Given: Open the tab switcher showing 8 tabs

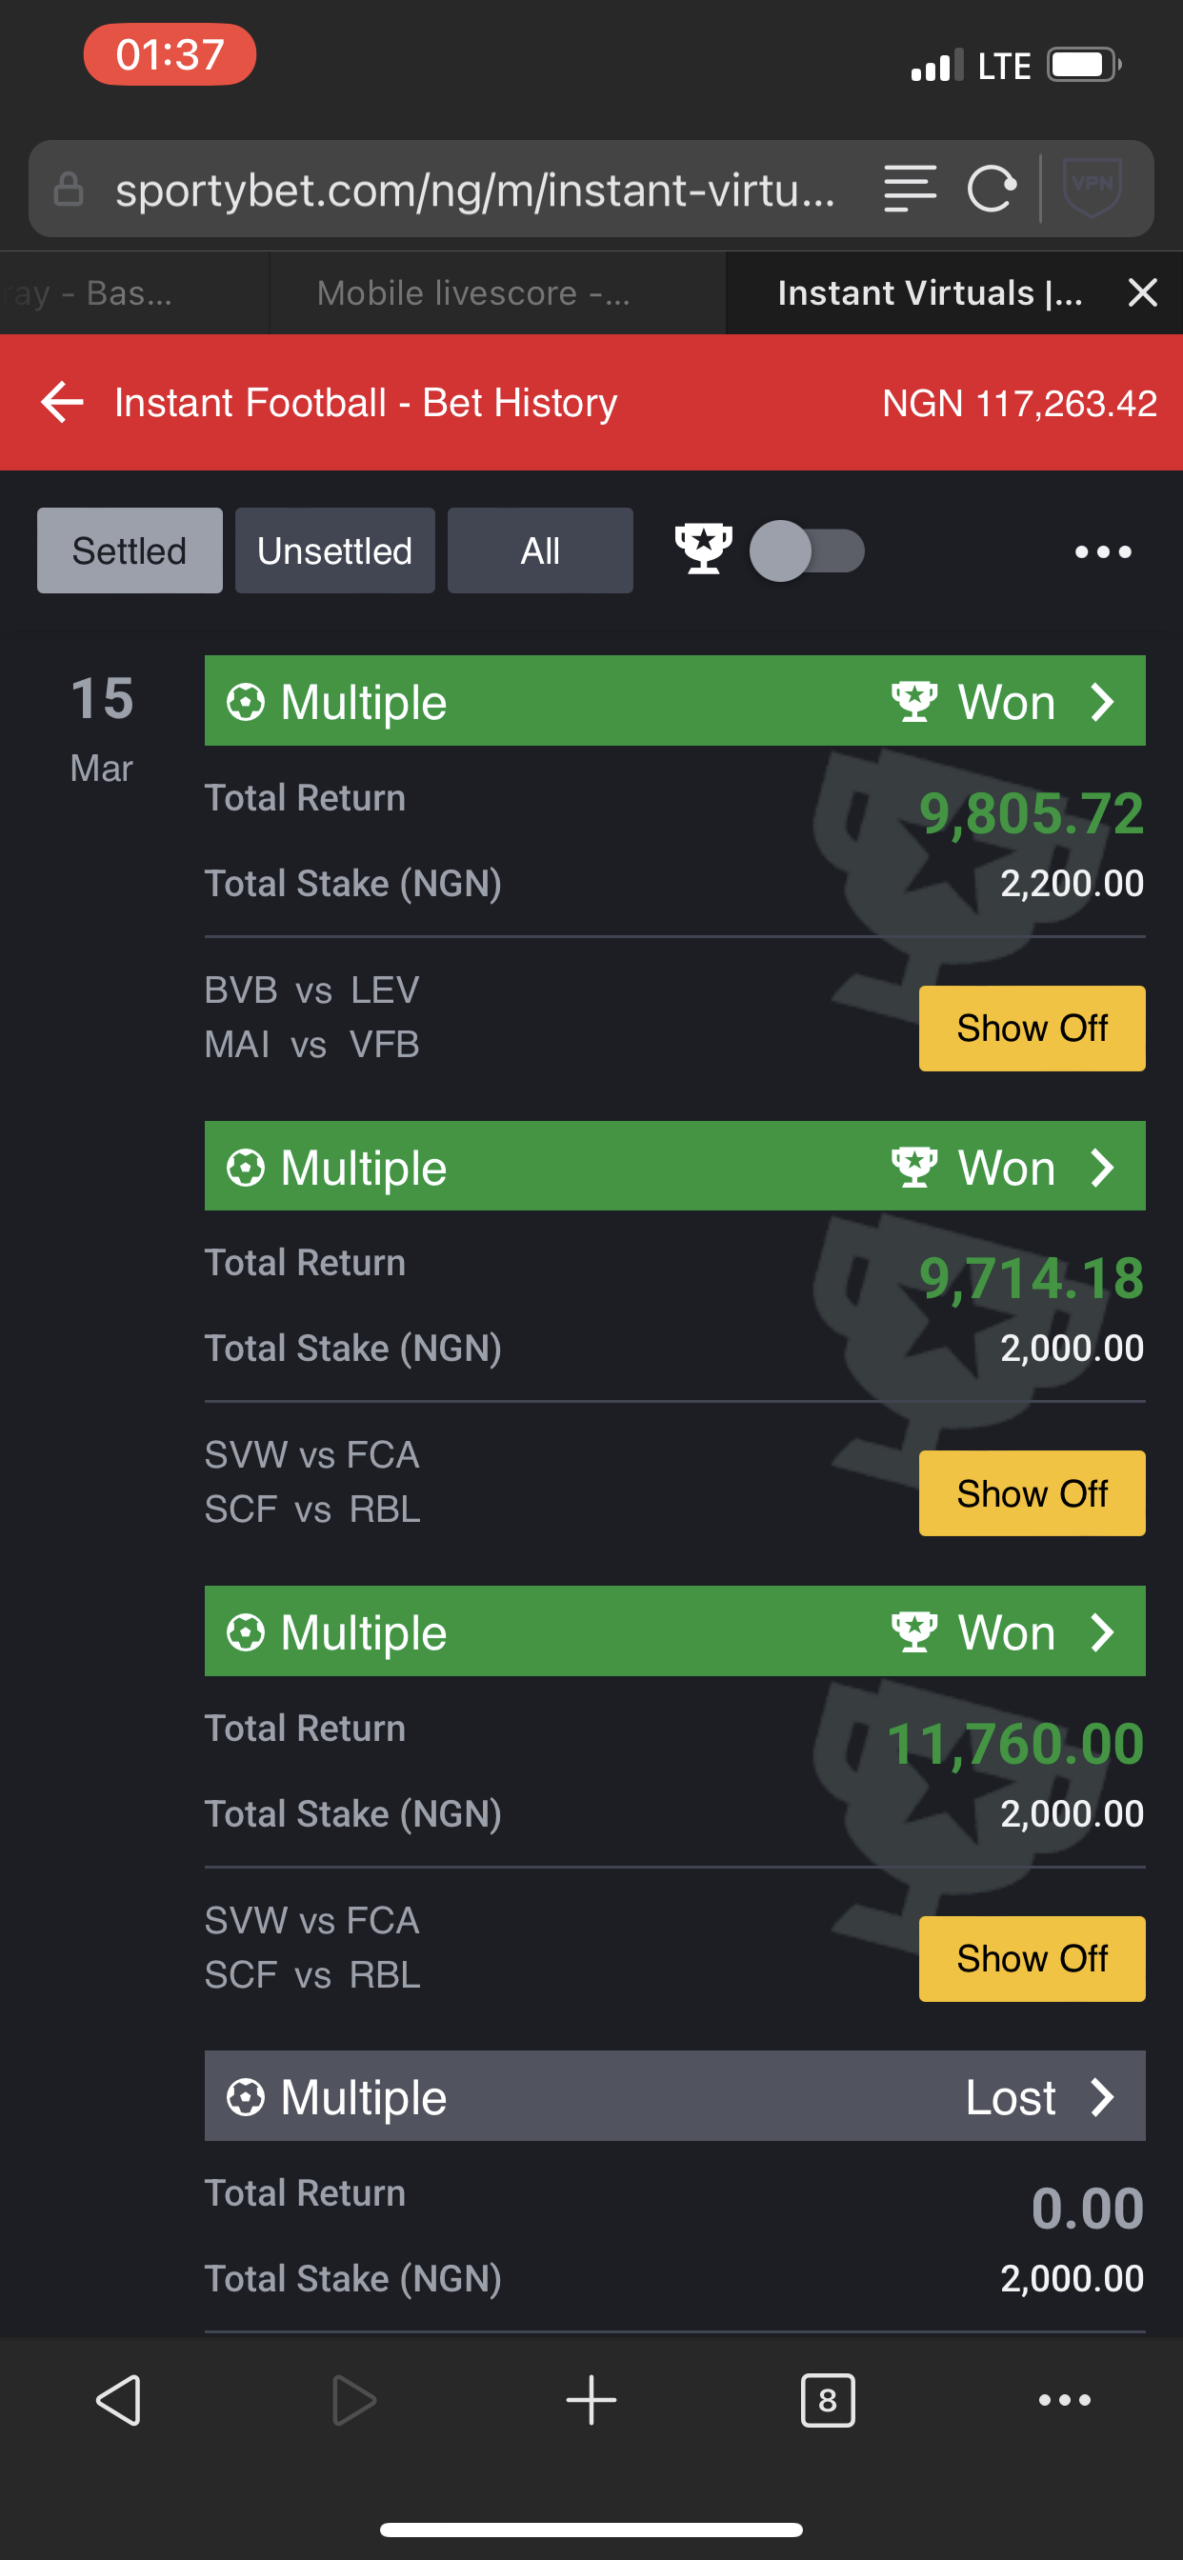Looking at the screenshot, I should click(828, 2399).
